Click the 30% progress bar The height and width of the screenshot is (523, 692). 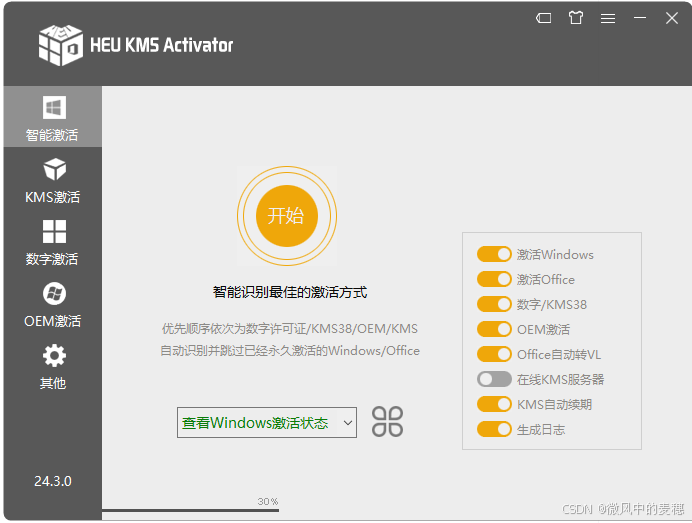click(190, 511)
